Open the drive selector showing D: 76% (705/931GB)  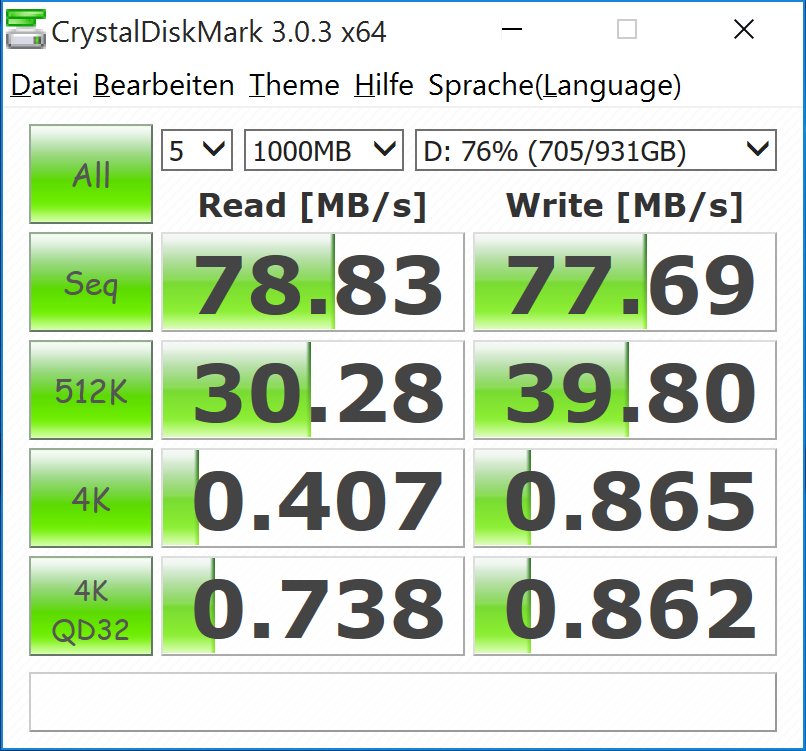595,149
